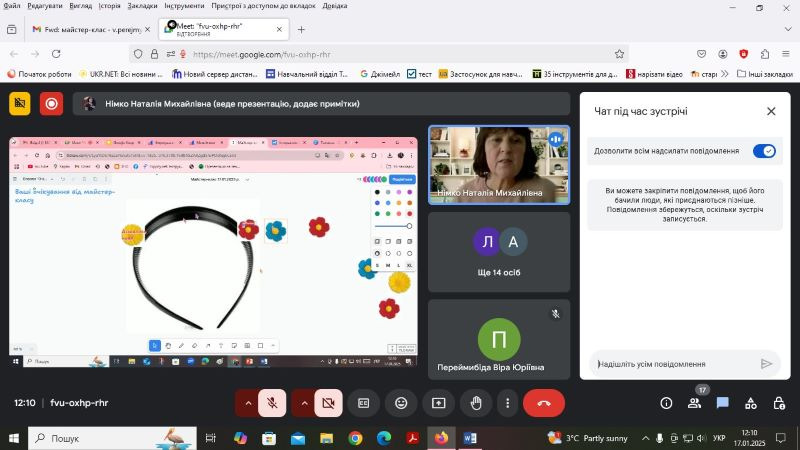Open emoji reactions
800x450 pixels.
click(401, 403)
